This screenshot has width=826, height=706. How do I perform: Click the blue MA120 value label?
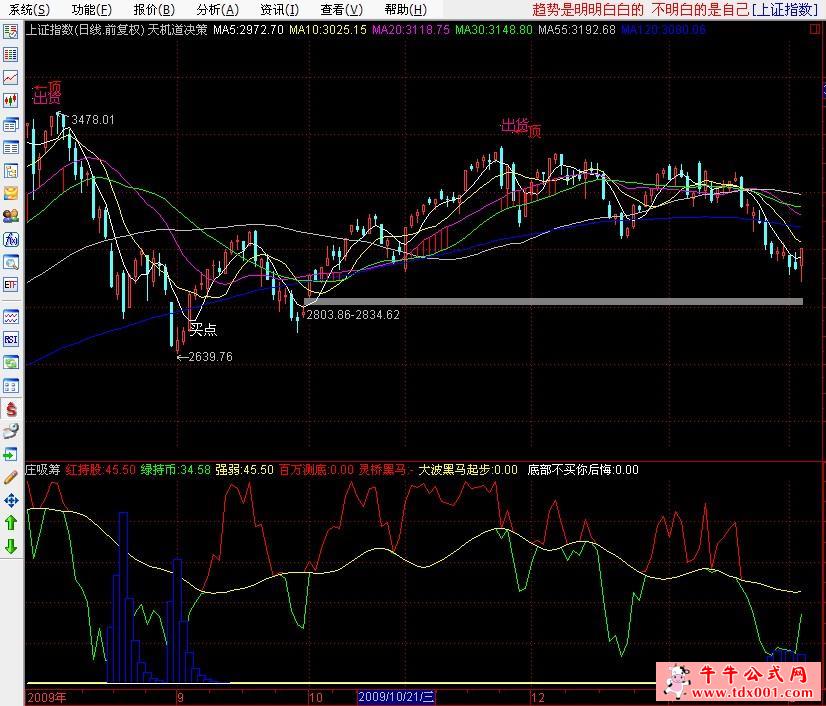[x=663, y=30]
